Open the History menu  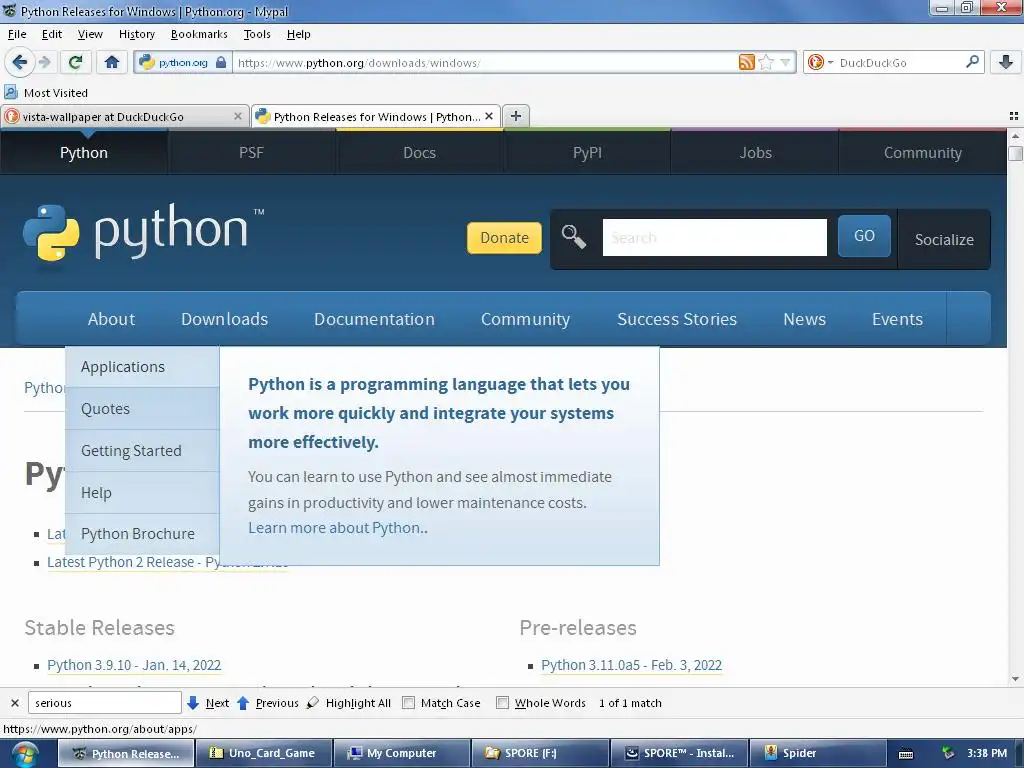(x=136, y=34)
